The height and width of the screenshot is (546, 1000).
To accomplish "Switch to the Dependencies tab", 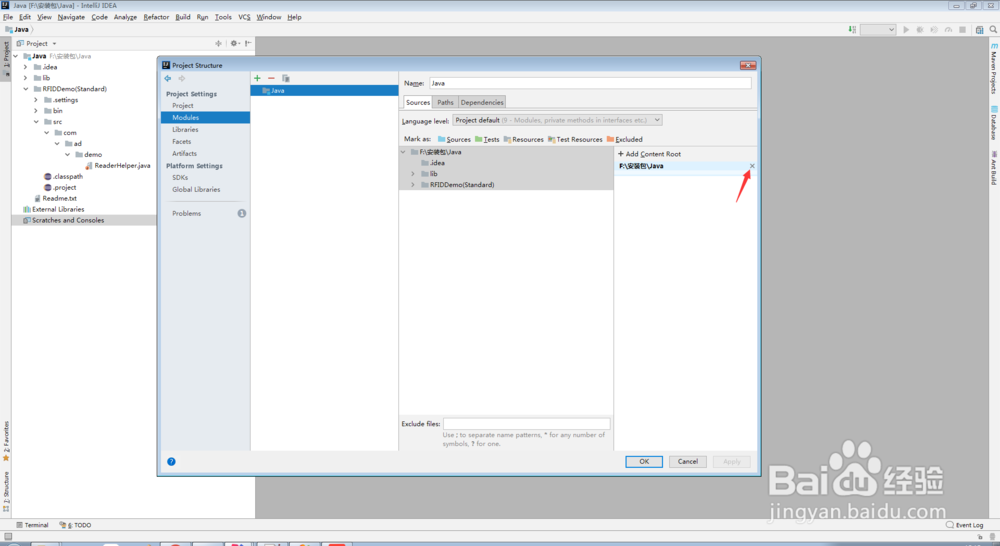I will [482, 102].
